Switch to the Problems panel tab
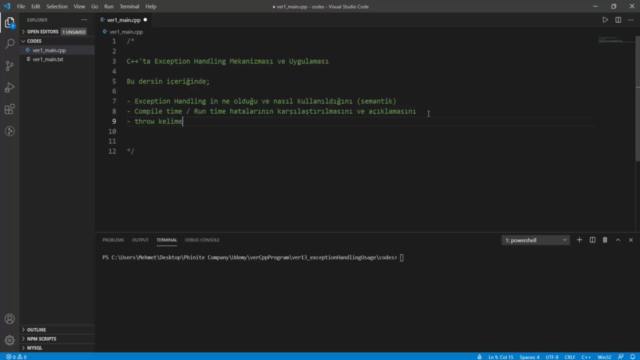 113,240
